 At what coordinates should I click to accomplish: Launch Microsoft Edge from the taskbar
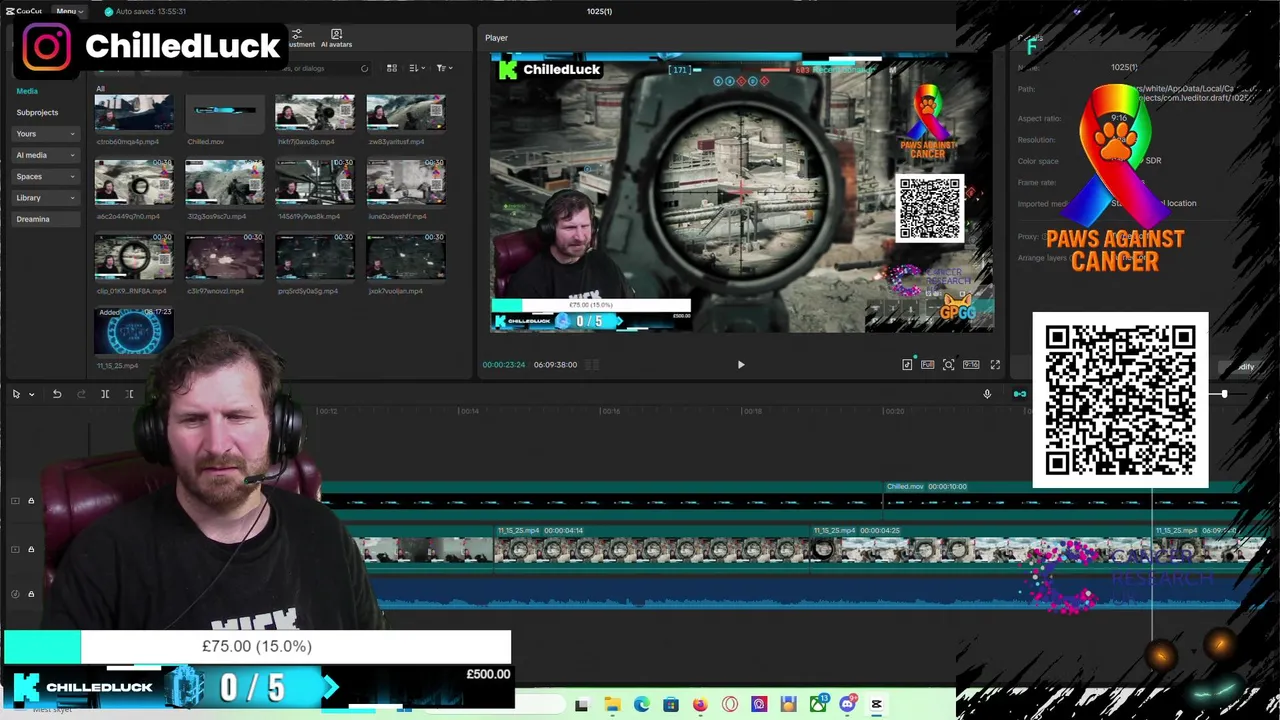641,705
